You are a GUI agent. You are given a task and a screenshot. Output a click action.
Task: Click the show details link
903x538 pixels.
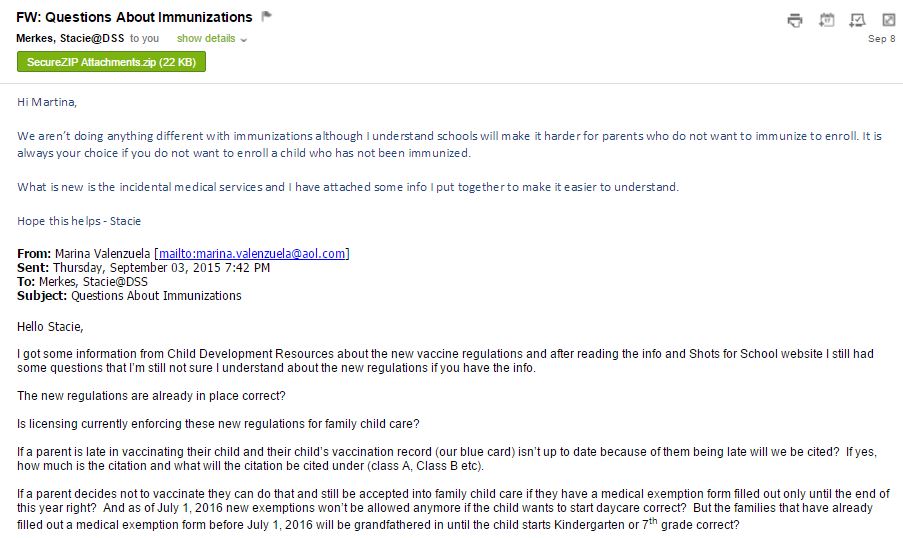[206, 39]
